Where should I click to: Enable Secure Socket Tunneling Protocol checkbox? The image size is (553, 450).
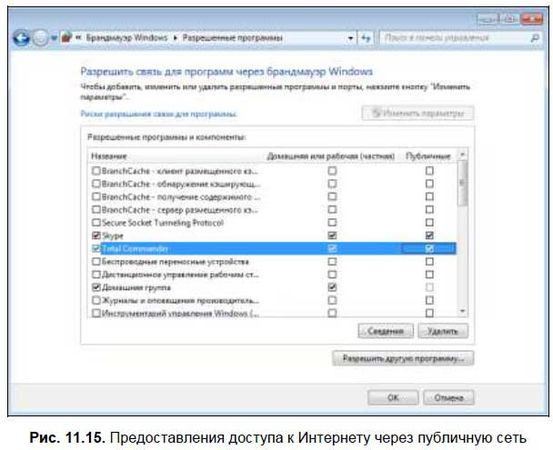tap(96, 223)
